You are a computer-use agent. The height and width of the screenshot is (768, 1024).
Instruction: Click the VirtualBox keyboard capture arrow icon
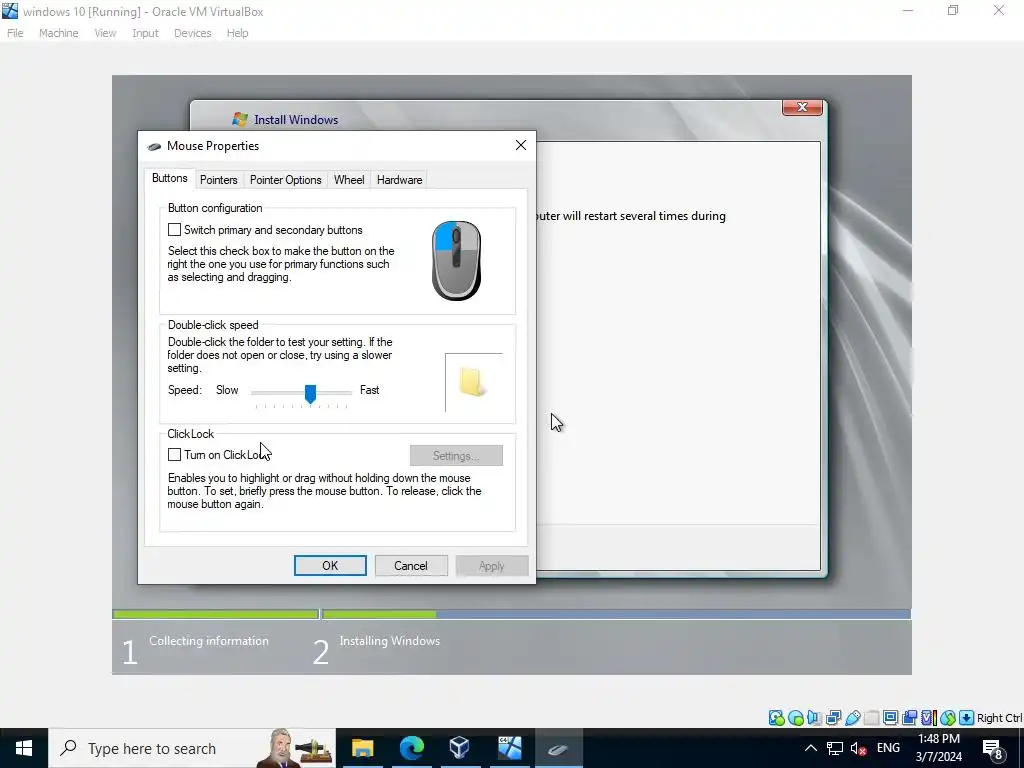966,718
